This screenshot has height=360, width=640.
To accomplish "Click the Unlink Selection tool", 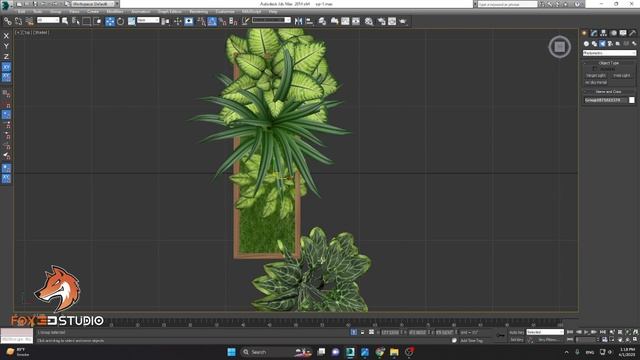I will (18, 21).
